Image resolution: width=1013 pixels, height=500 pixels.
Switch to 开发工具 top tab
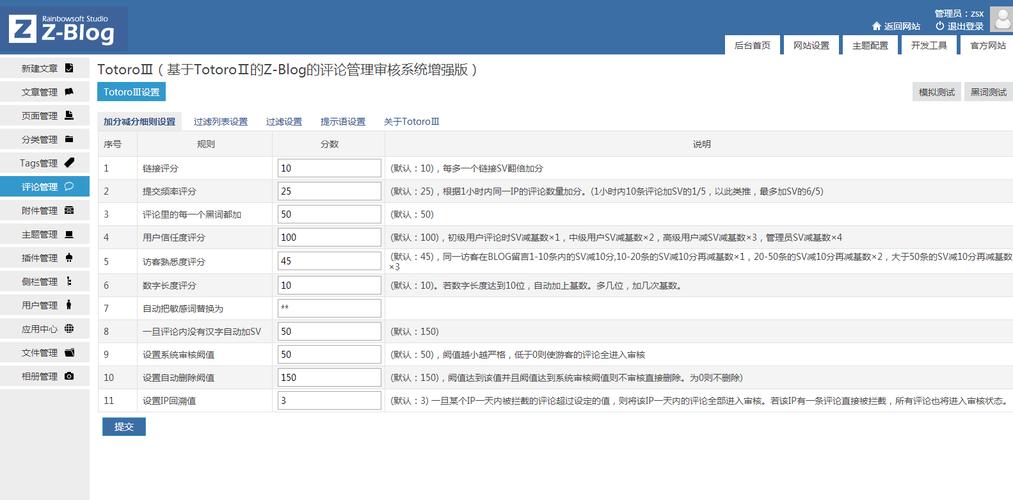[928, 45]
